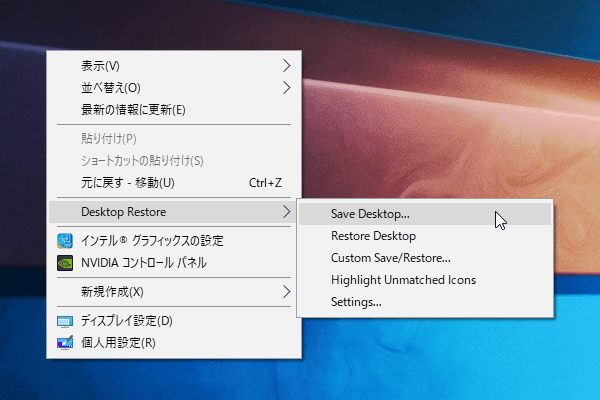Screen dimensions: 600x400
Task: Select Highlight Unmatched Icons option
Action: click(425, 280)
